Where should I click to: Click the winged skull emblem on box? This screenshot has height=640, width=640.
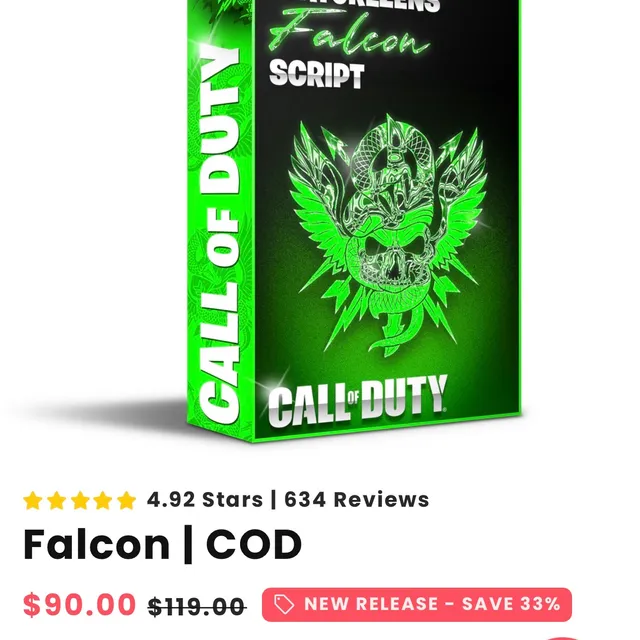(x=388, y=237)
